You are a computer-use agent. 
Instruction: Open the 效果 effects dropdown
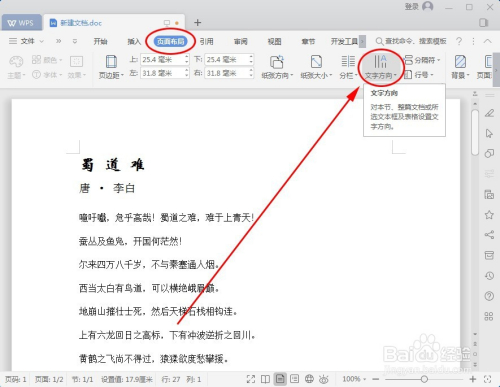pyautogui.click(x=77, y=67)
